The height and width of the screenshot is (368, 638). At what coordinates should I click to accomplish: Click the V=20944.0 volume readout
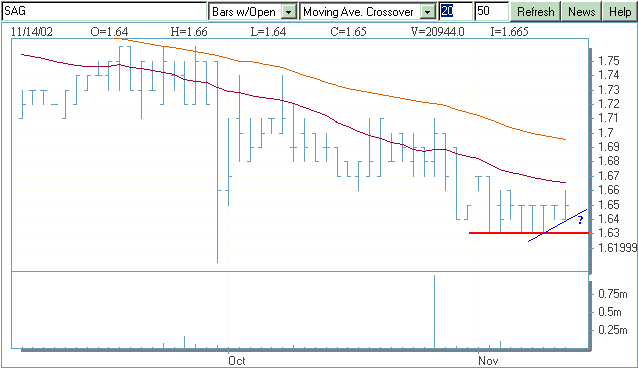[x=437, y=32]
